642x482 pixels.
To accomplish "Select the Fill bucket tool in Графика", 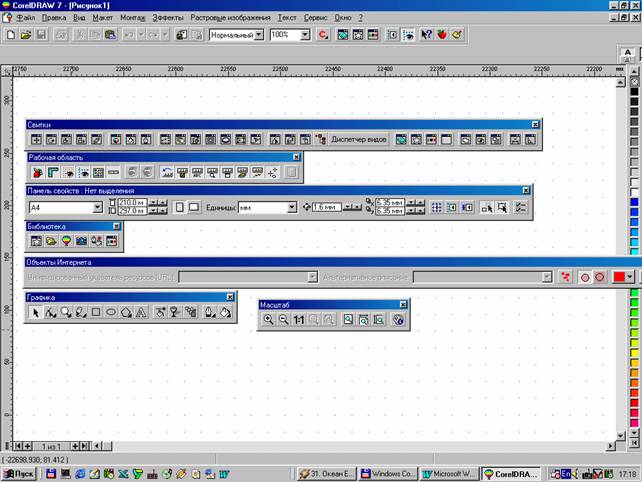I will (x=225, y=312).
